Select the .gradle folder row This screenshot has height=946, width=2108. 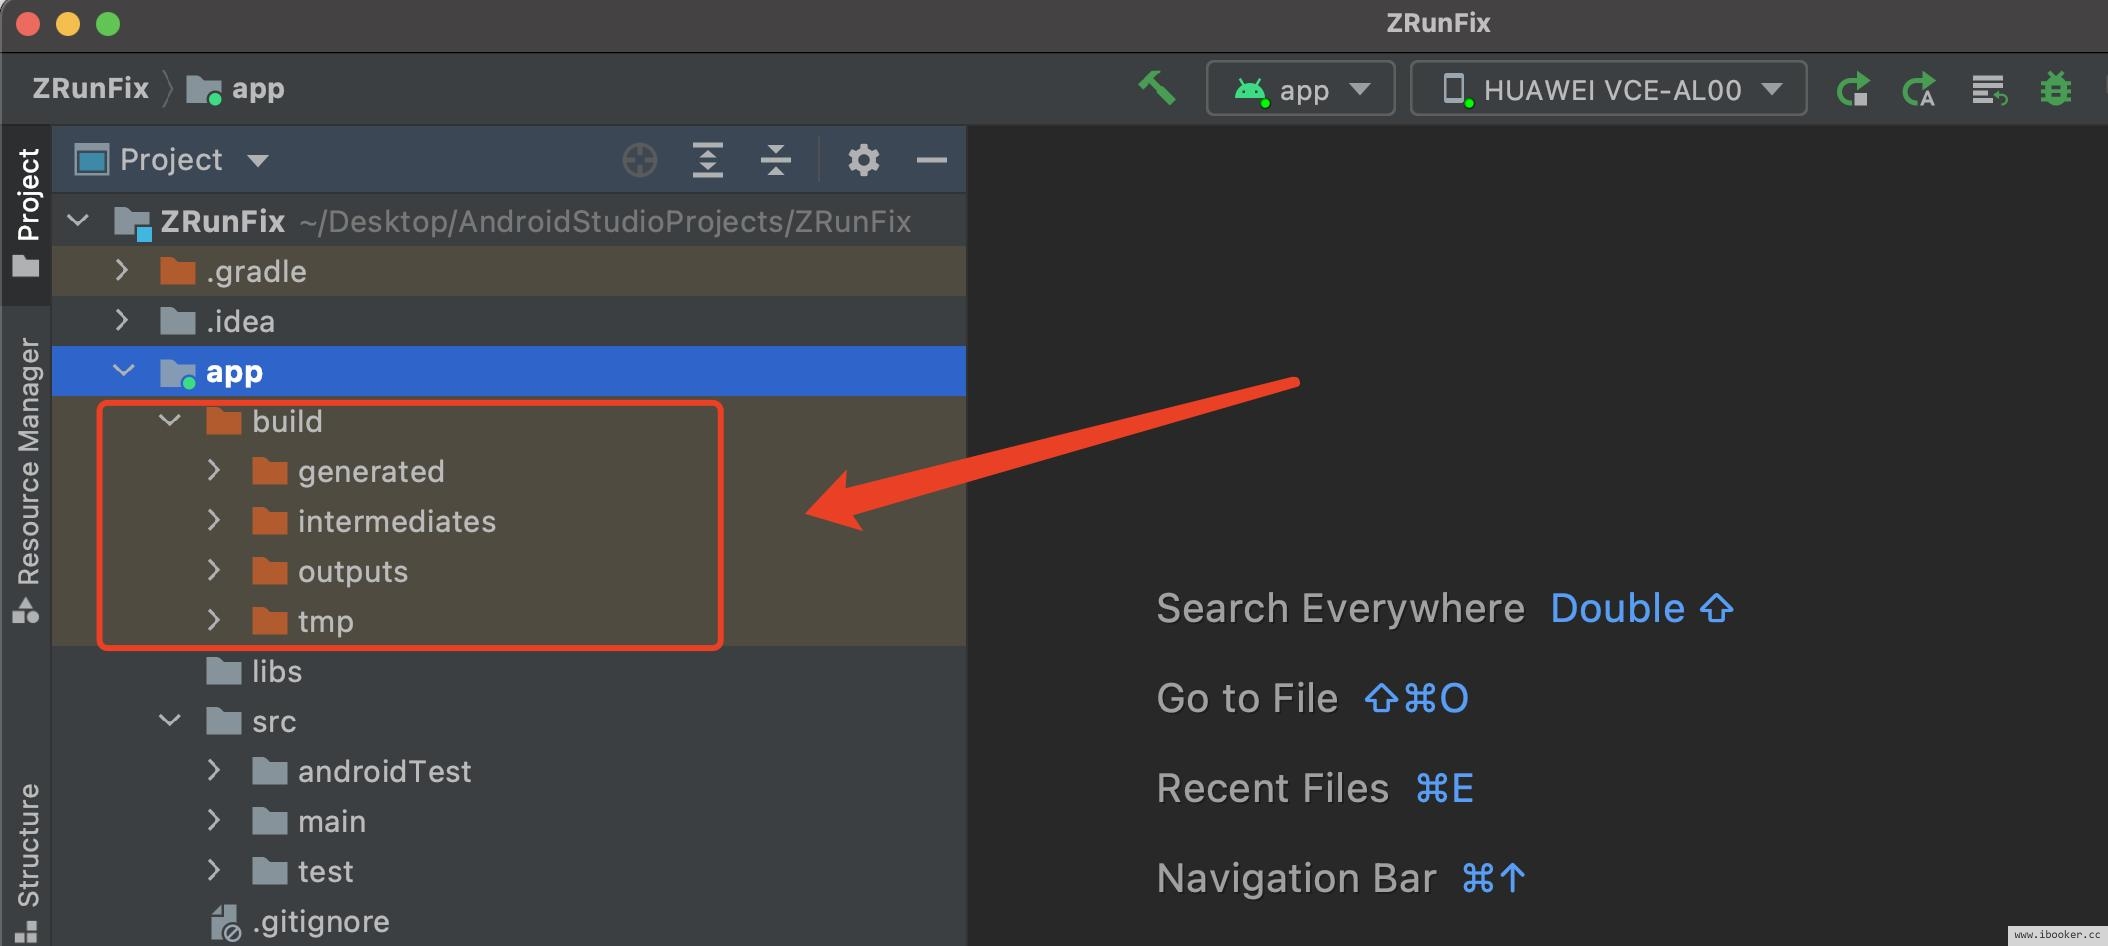click(x=509, y=271)
